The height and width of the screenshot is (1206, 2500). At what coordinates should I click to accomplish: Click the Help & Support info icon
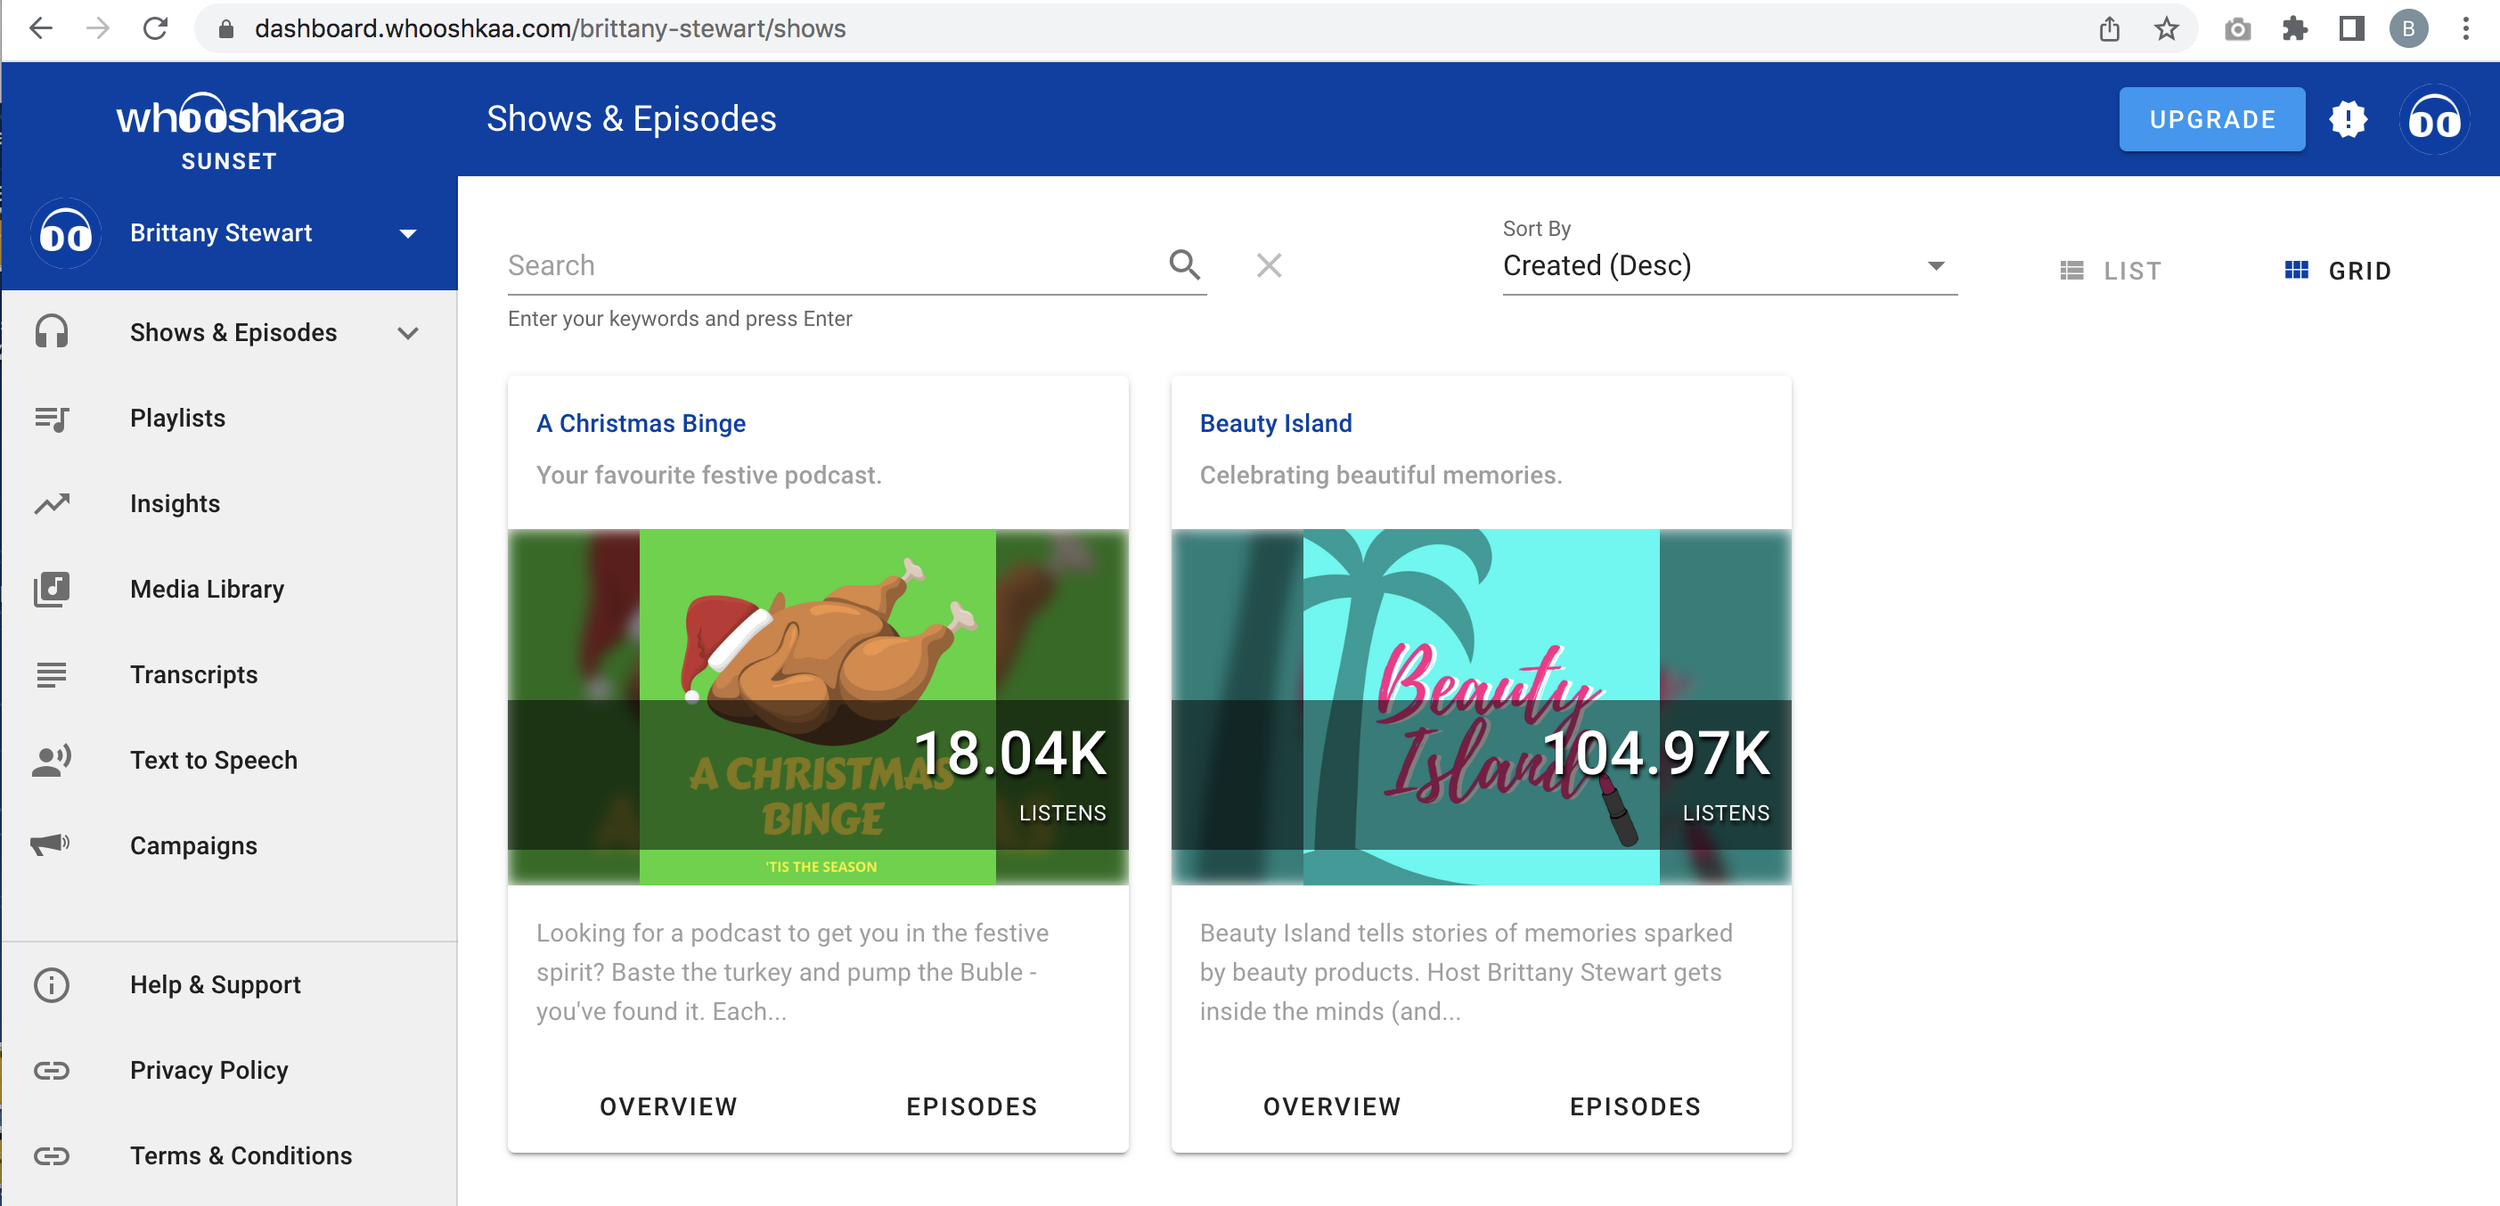click(51, 985)
